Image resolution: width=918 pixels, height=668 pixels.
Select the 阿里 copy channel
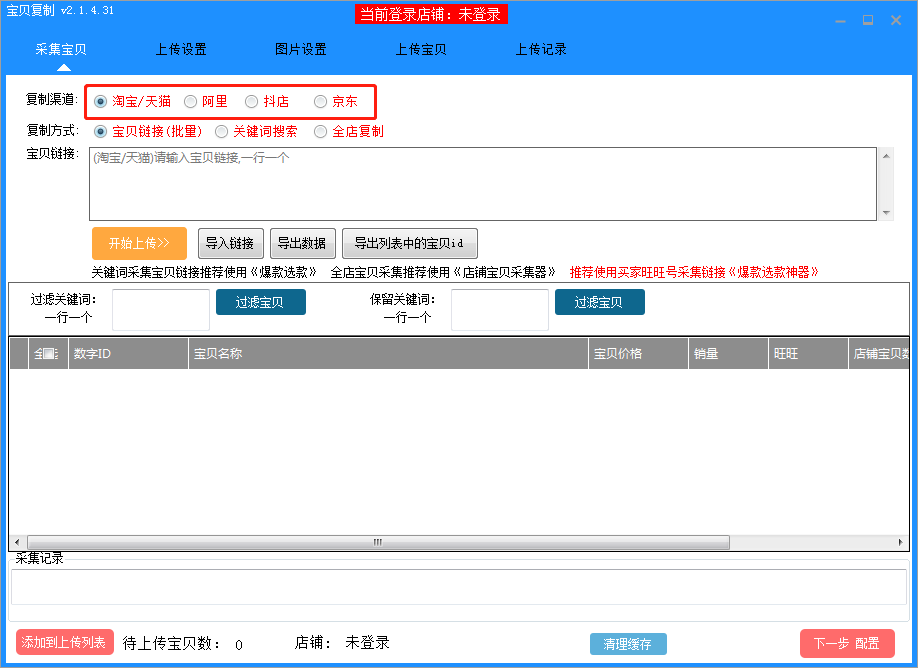(190, 101)
